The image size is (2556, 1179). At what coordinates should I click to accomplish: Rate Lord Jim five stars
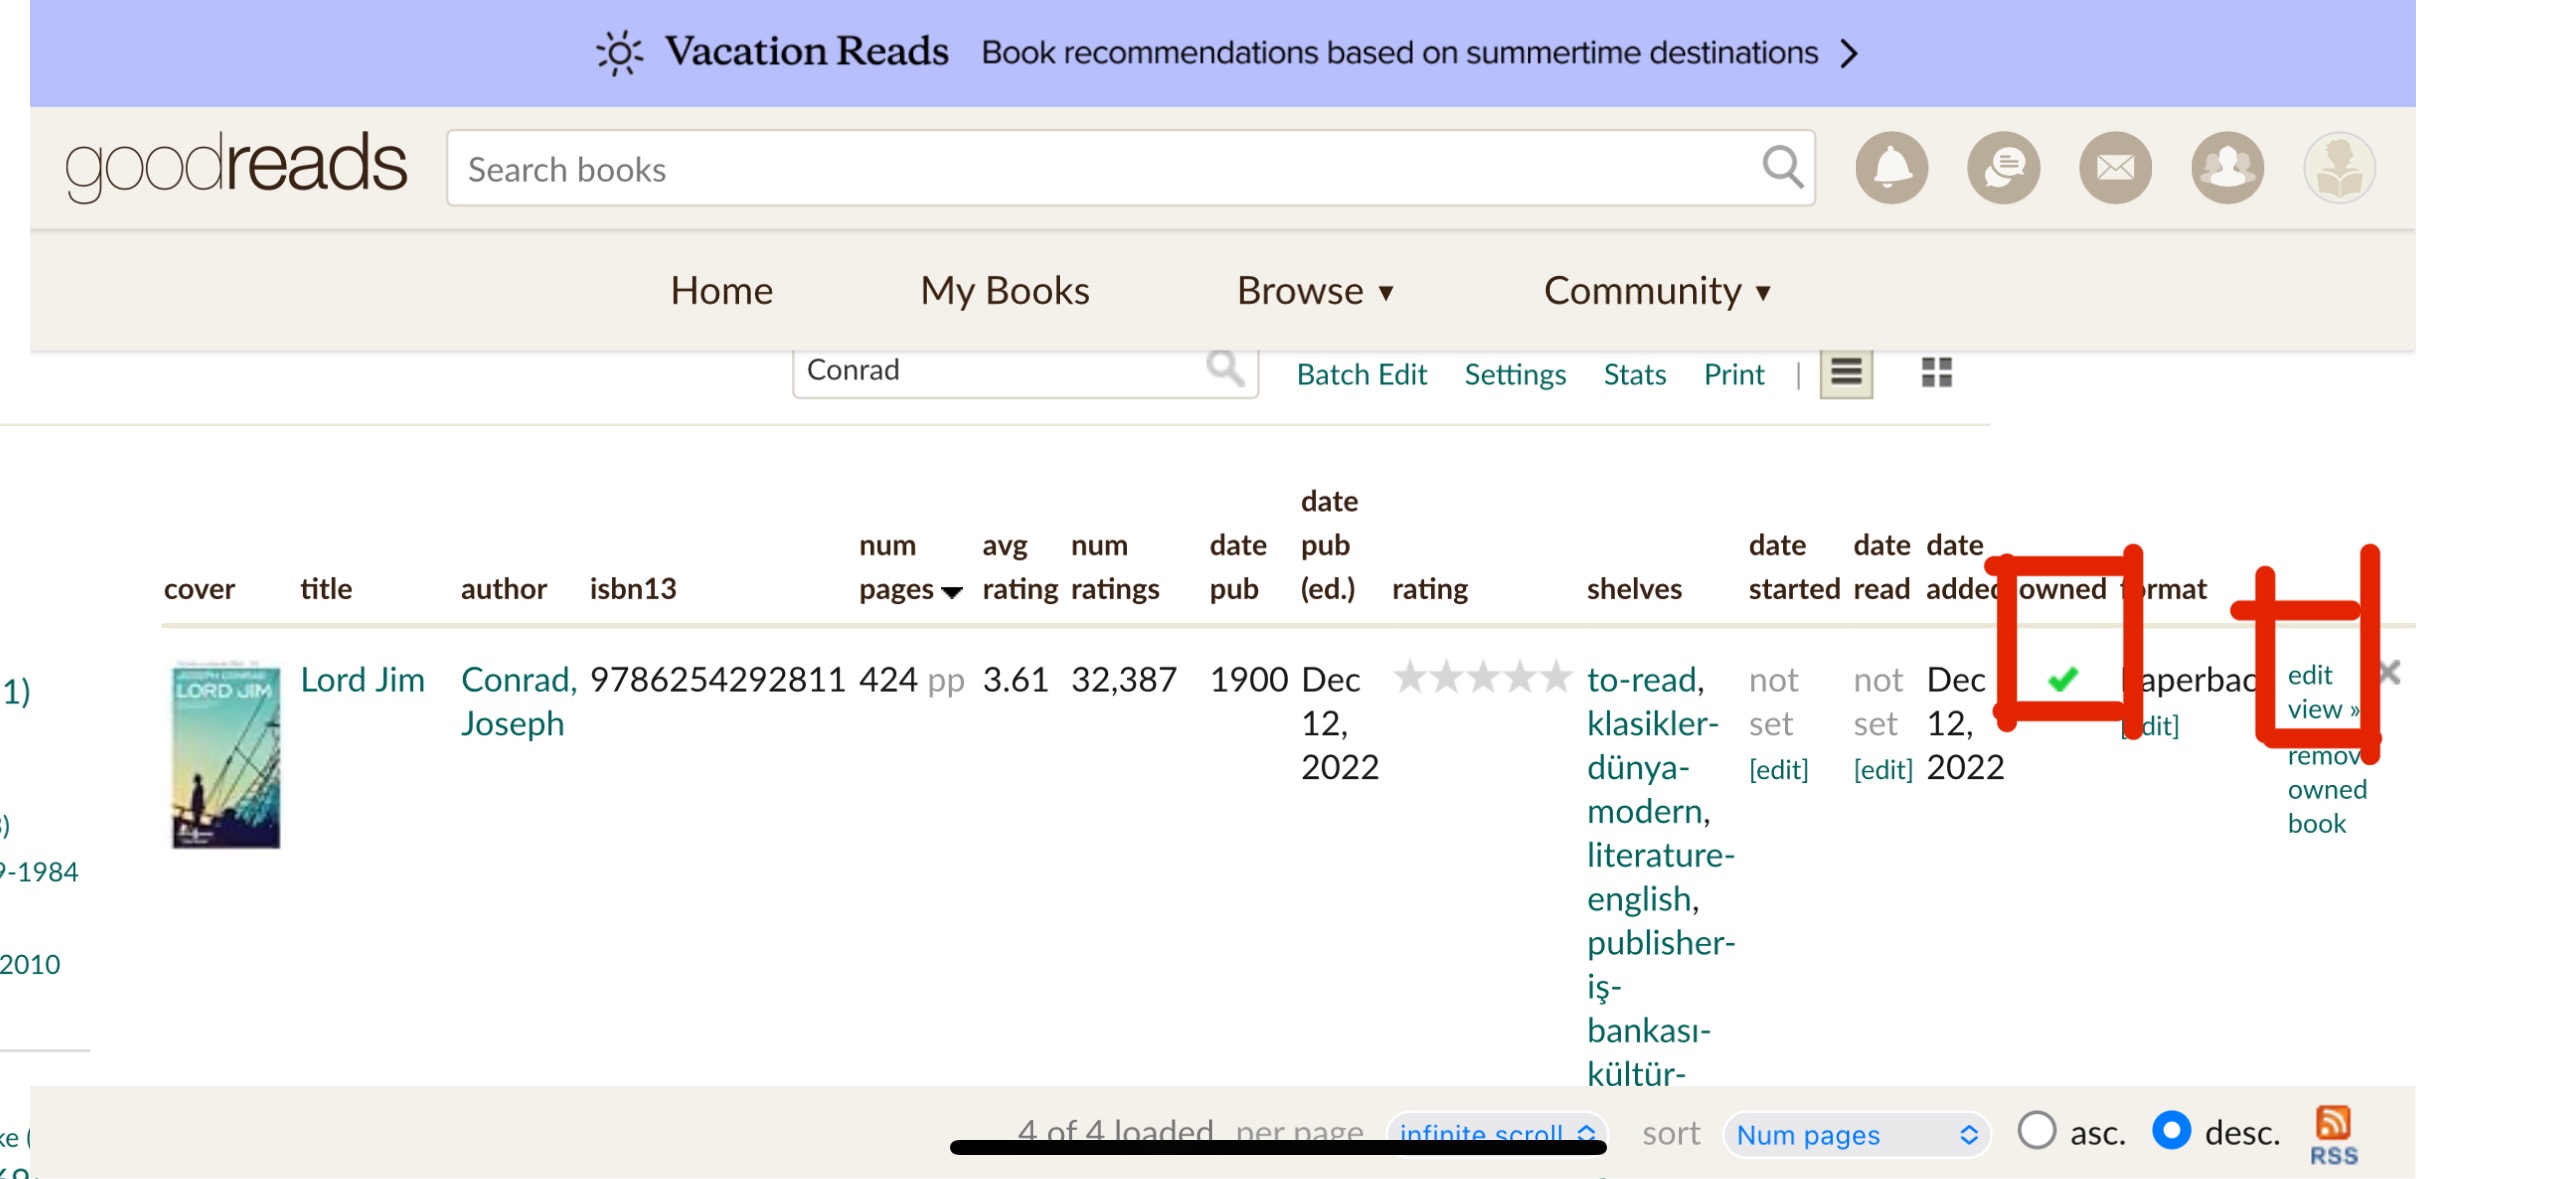tap(1554, 678)
